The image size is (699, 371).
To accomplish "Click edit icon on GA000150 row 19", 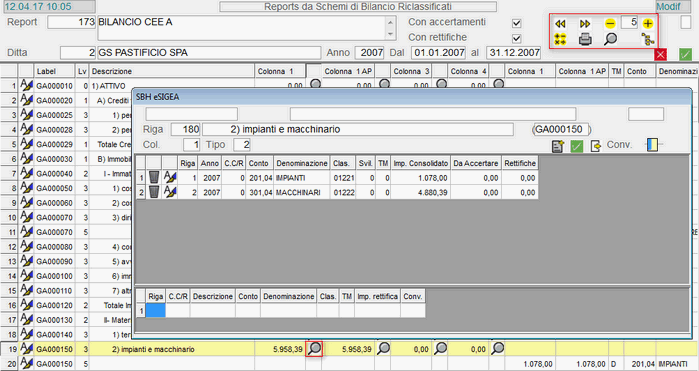I will 26,349.
